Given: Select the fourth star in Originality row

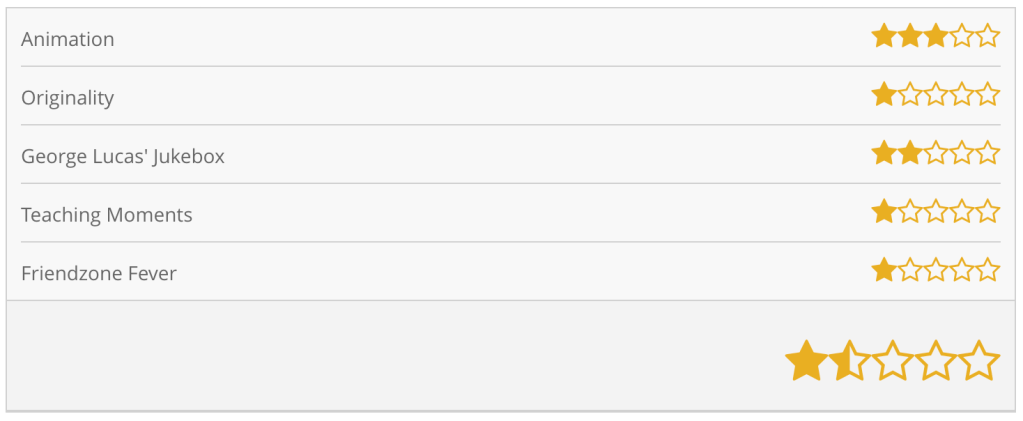Looking at the screenshot, I should (962, 96).
